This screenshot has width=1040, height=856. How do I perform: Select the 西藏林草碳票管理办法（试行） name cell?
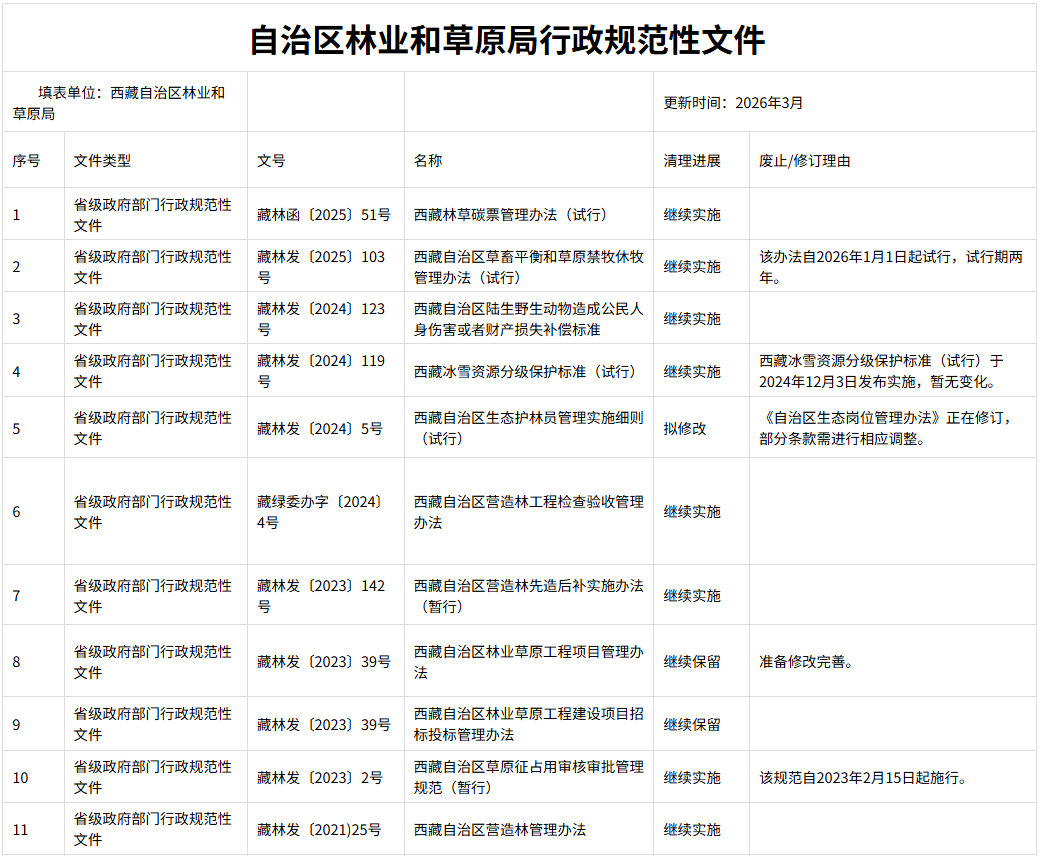tap(510, 215)
